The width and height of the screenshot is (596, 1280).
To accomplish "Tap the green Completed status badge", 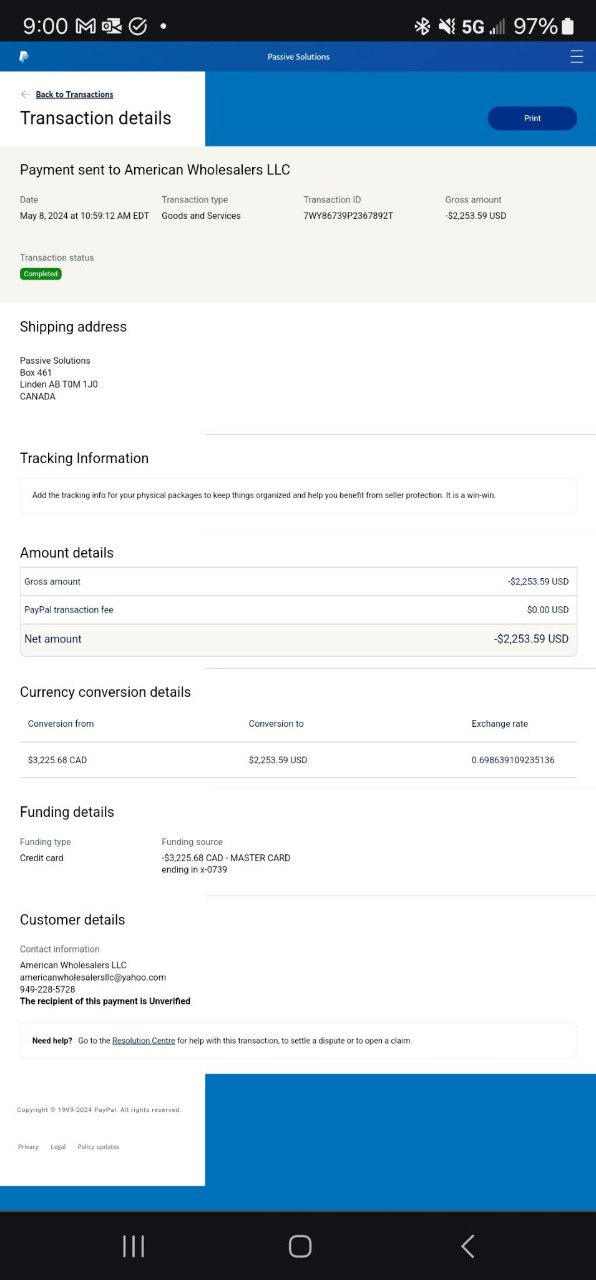I will pos(41,274).
